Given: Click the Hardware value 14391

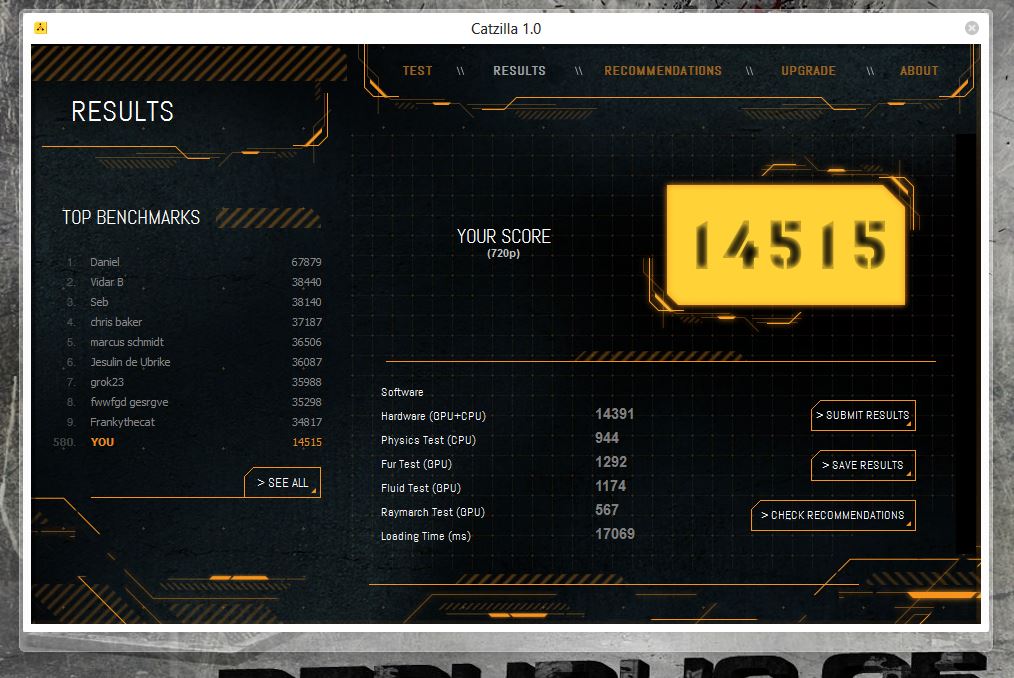Looking at the screenshot, I should (x=614, y=414).
